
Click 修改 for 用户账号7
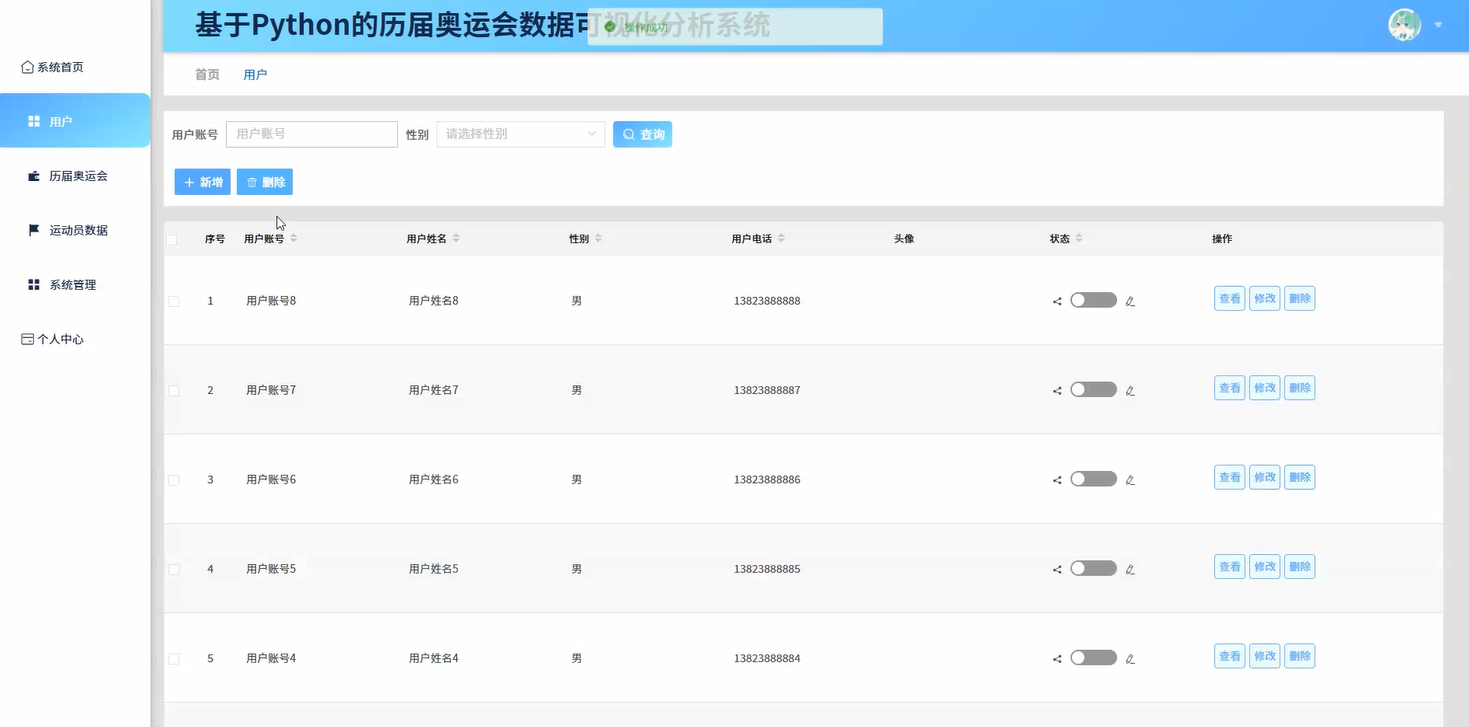(1264, 388)
